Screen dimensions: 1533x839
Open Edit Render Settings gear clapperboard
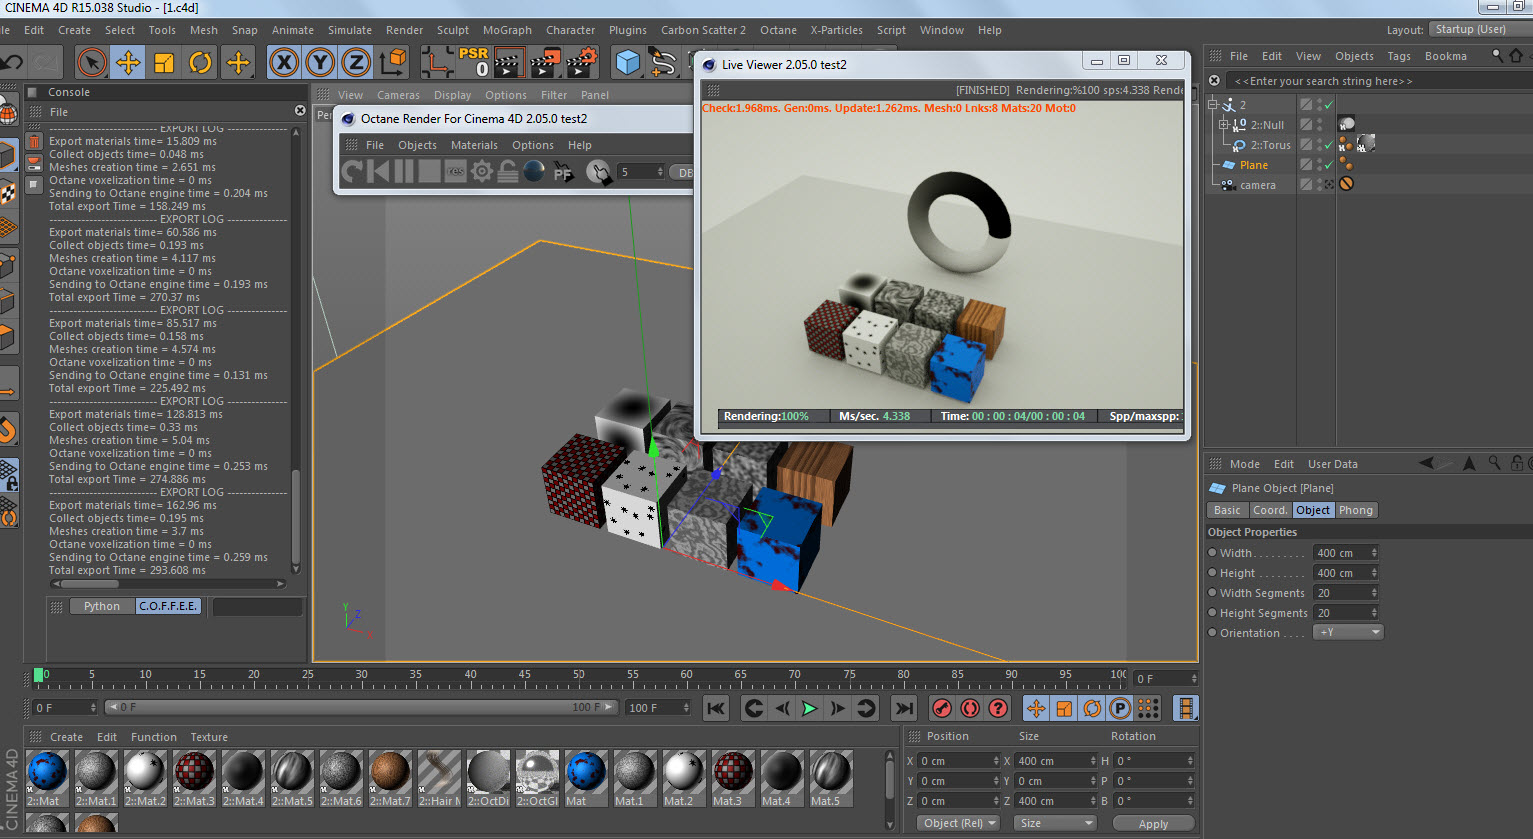581,63
